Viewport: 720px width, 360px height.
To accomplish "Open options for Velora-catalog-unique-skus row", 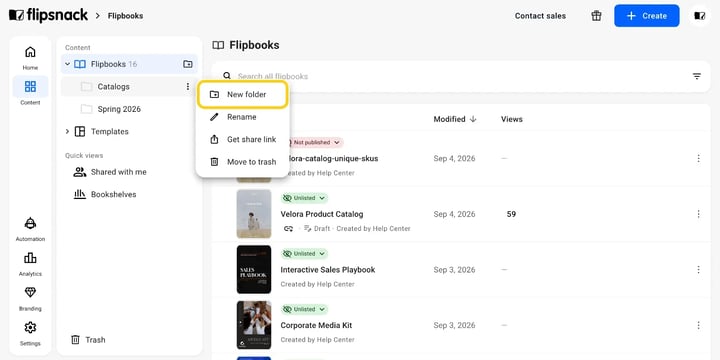I will pyautogui.click(x=698, y=158).
